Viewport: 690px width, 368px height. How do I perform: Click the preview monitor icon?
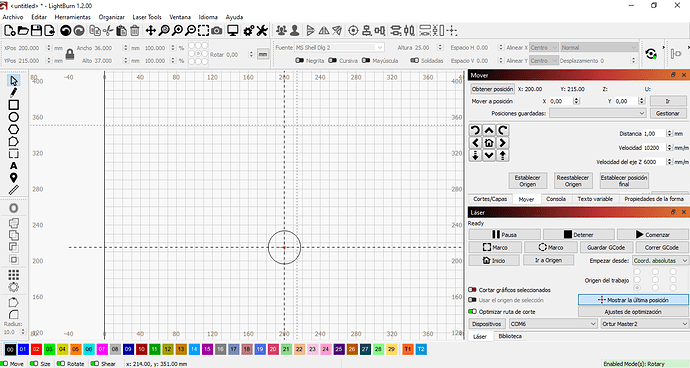tap(232, 30)
